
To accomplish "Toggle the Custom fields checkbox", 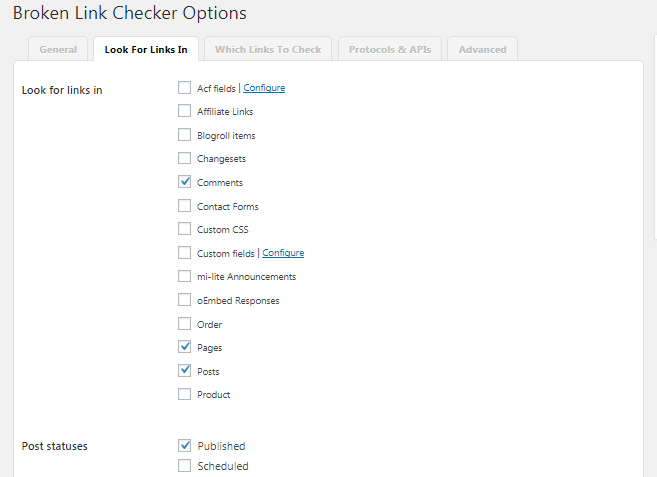I will pyautogui.click(x=184, y=253).
